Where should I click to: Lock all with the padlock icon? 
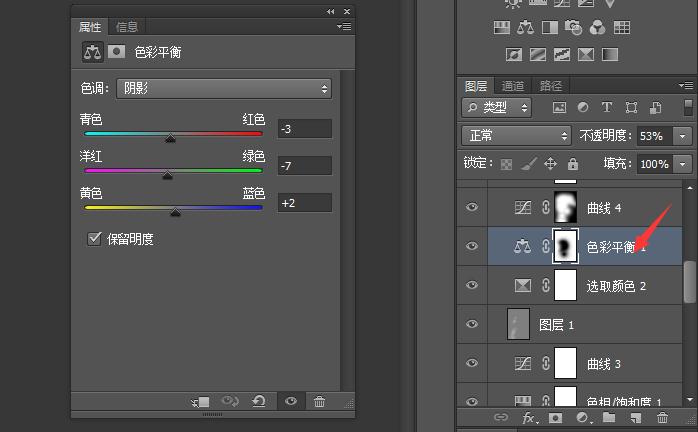click(573, 164)
